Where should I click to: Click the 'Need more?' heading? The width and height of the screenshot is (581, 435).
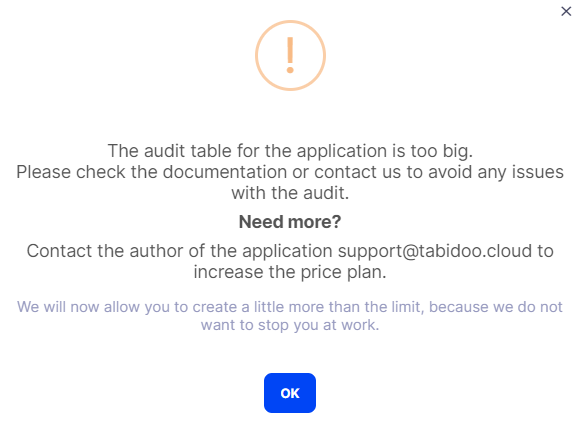tap(290, 222)
